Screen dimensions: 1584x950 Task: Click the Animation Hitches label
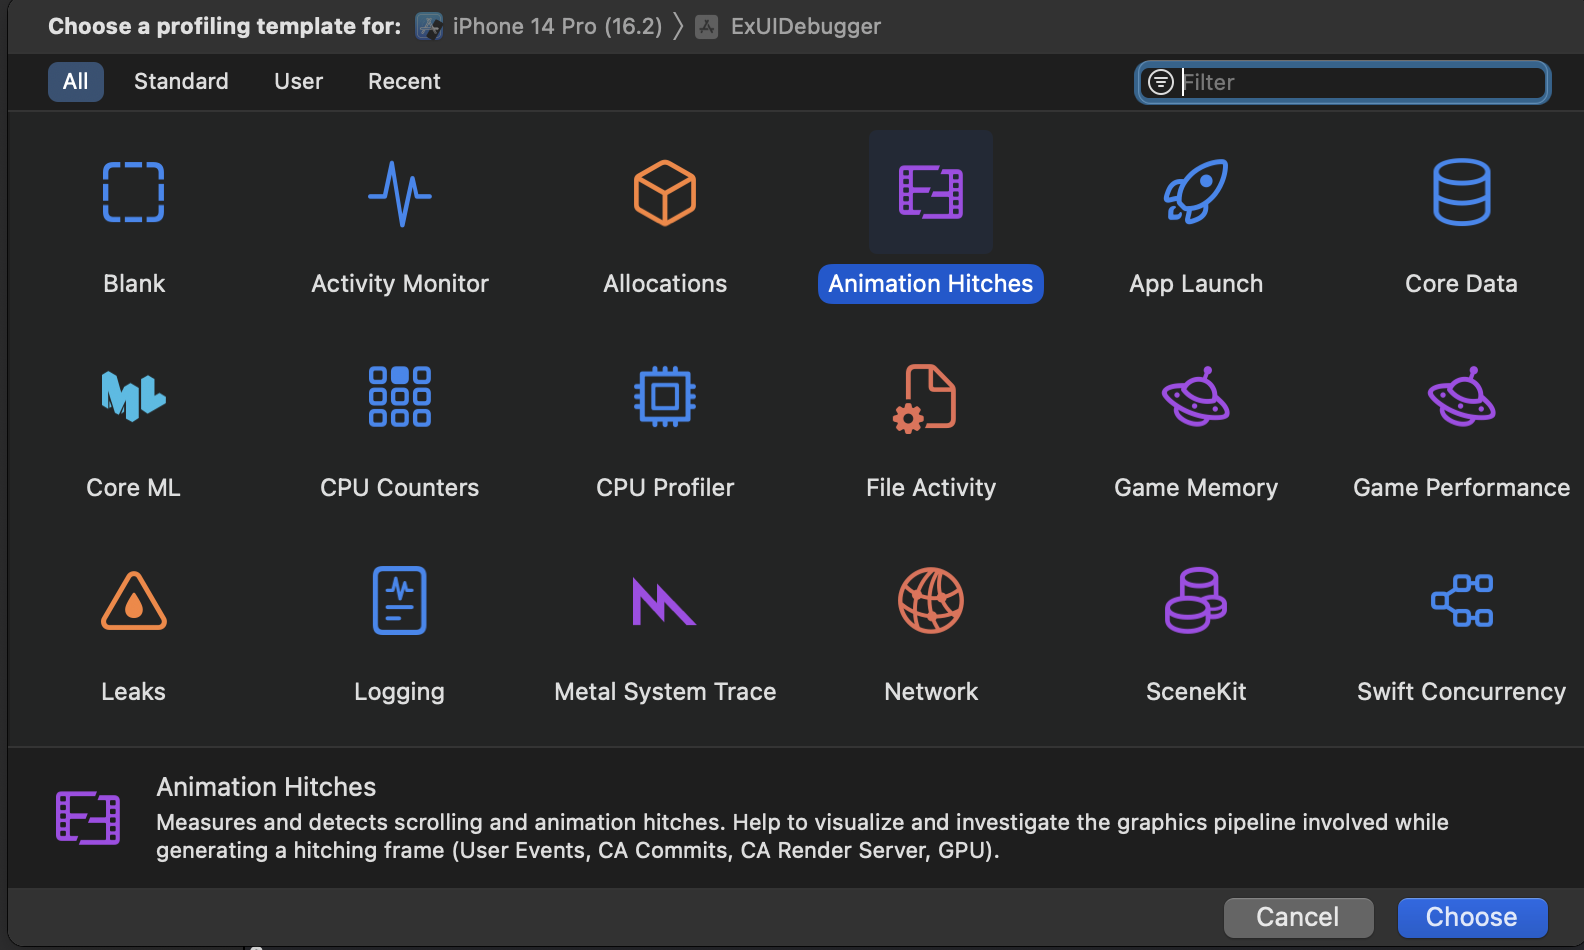[x=931, y=284]
